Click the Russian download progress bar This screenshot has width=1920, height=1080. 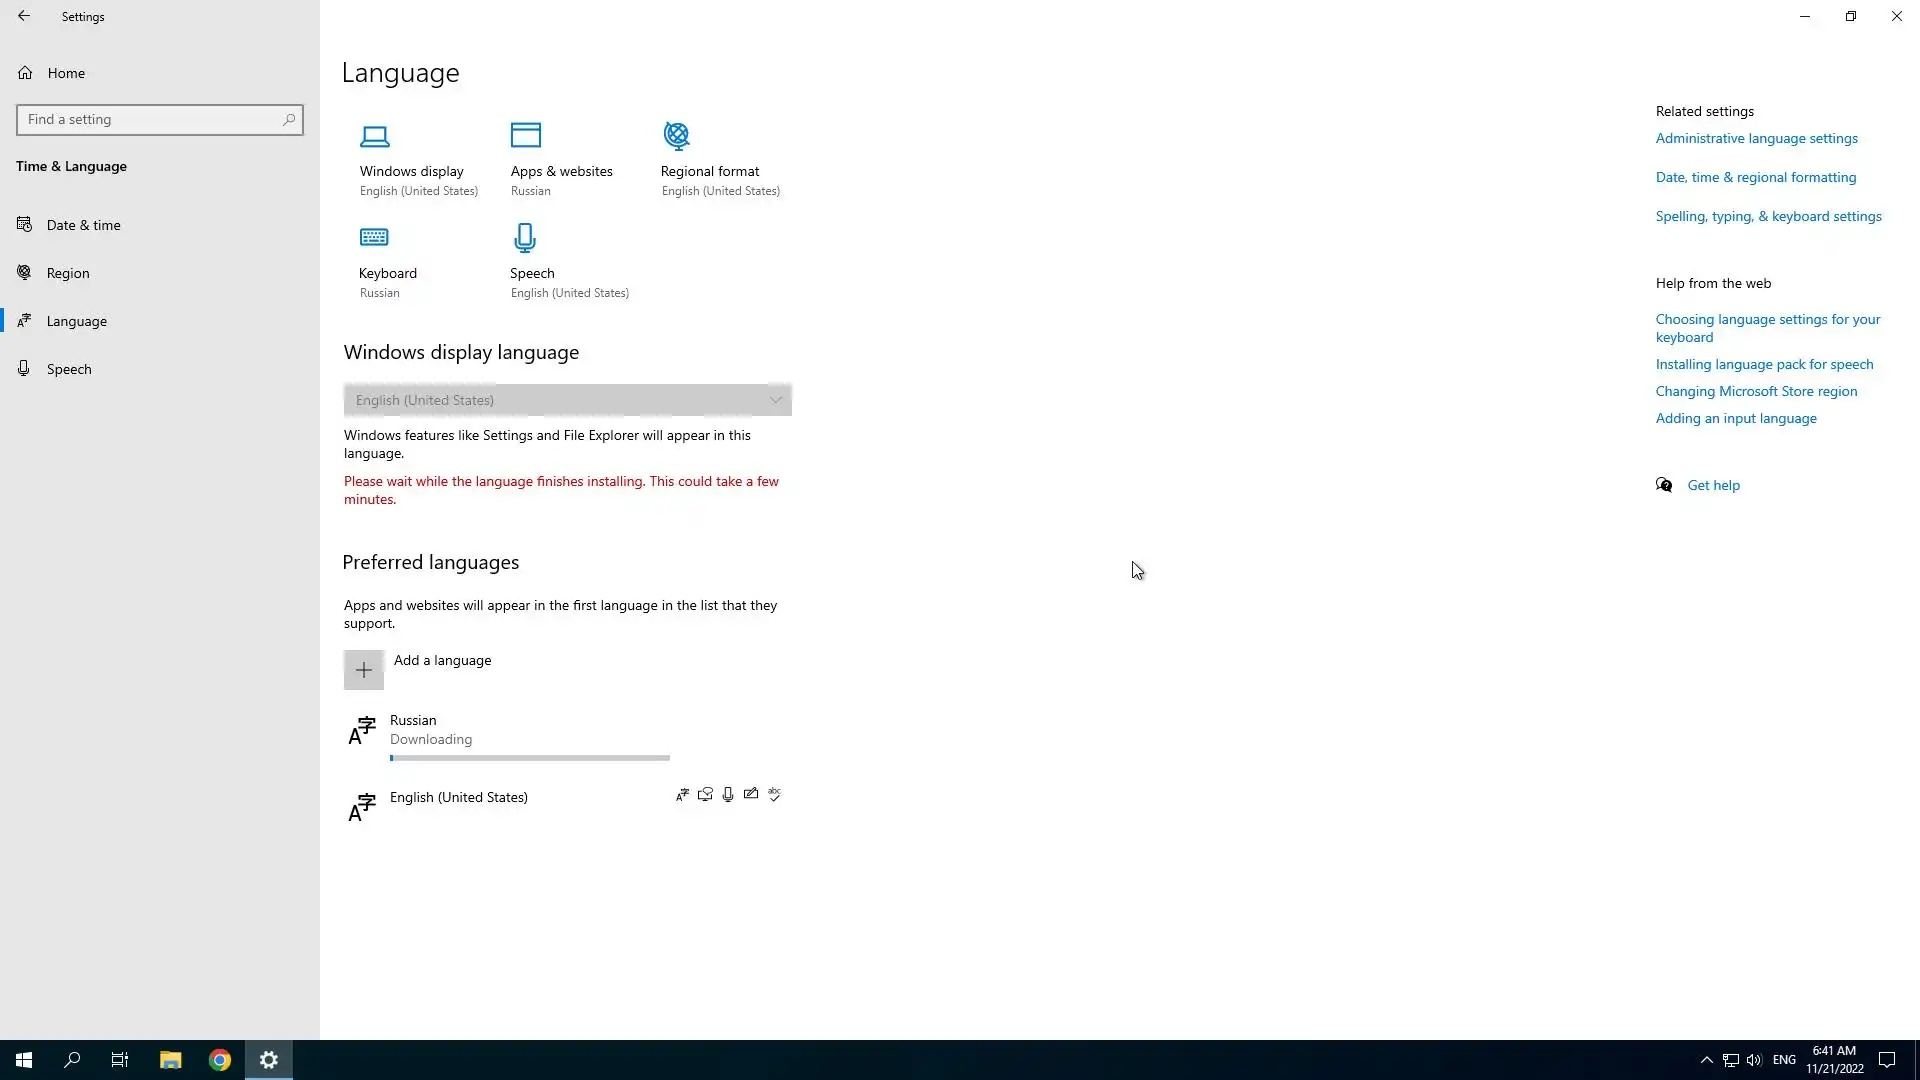[529, 758]
